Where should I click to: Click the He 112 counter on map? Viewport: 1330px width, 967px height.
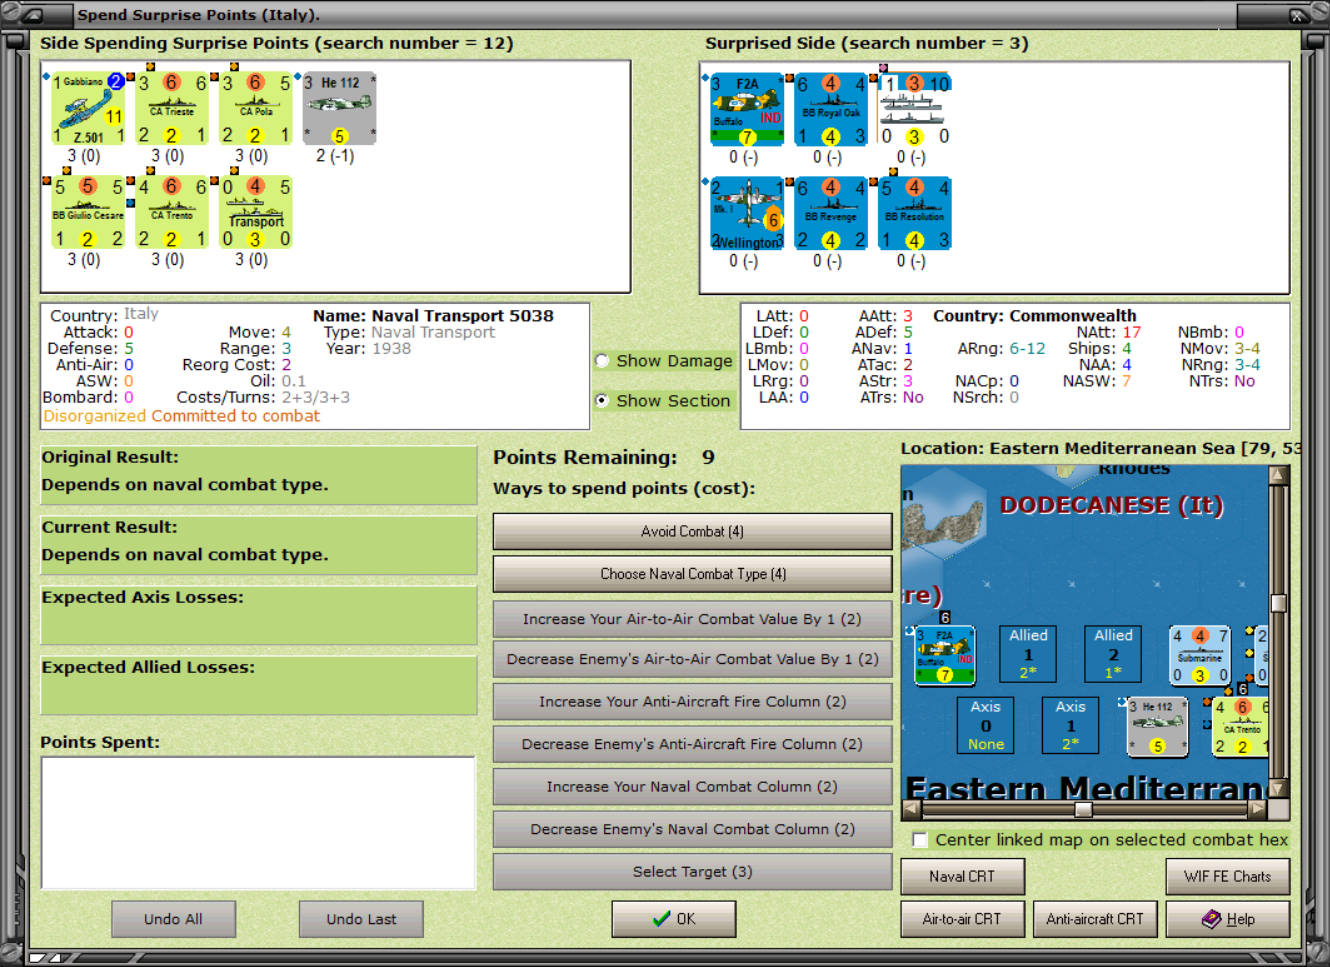(x=1157, y=727)
